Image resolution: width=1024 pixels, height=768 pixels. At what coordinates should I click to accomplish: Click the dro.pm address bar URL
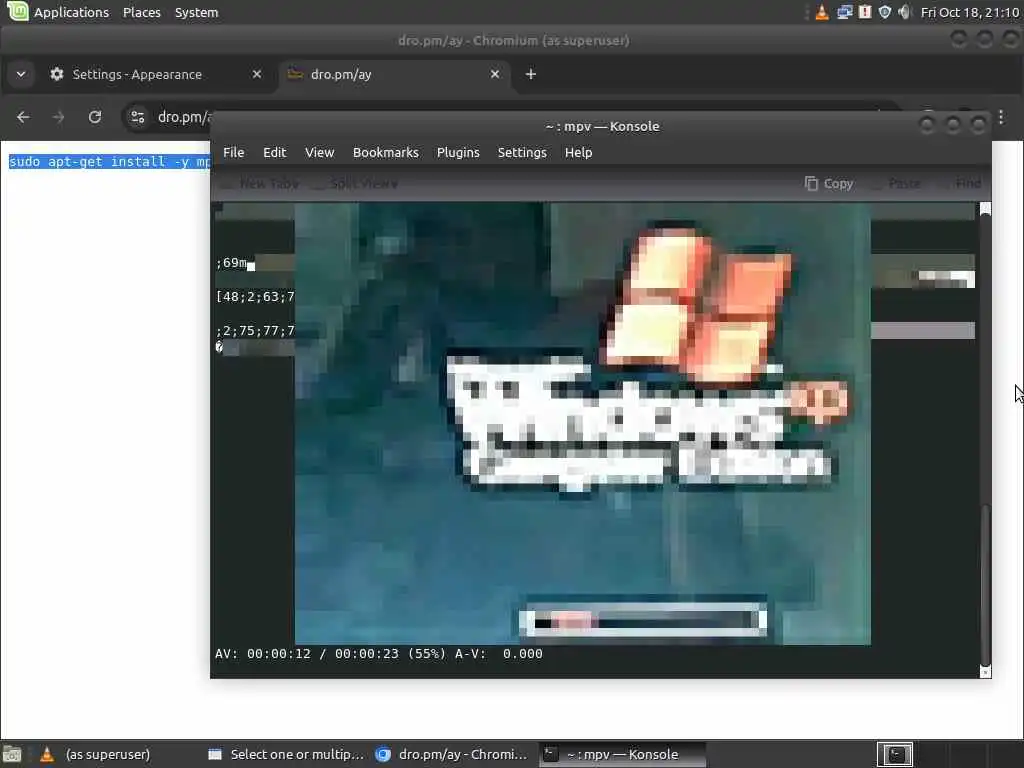coord(184,117)
